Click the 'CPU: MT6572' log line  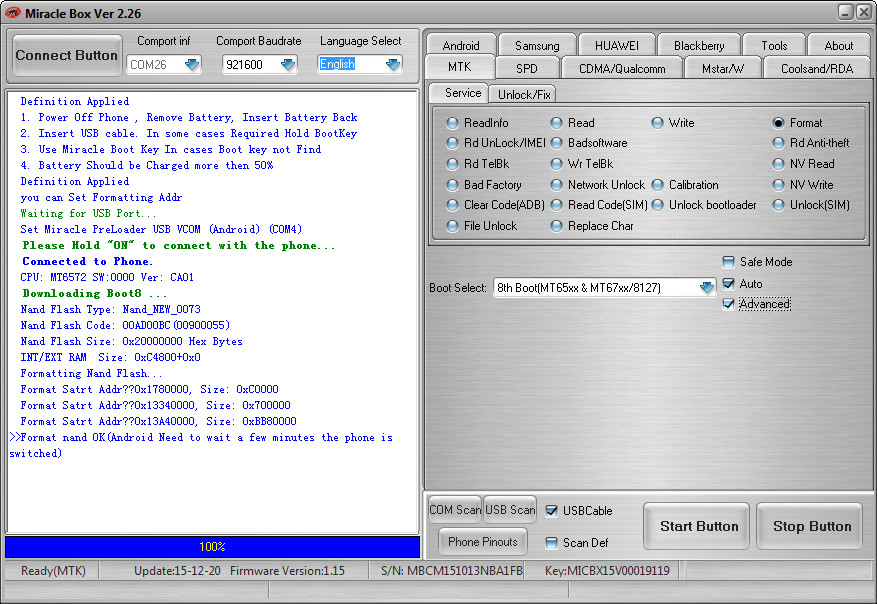click(107, 277)
